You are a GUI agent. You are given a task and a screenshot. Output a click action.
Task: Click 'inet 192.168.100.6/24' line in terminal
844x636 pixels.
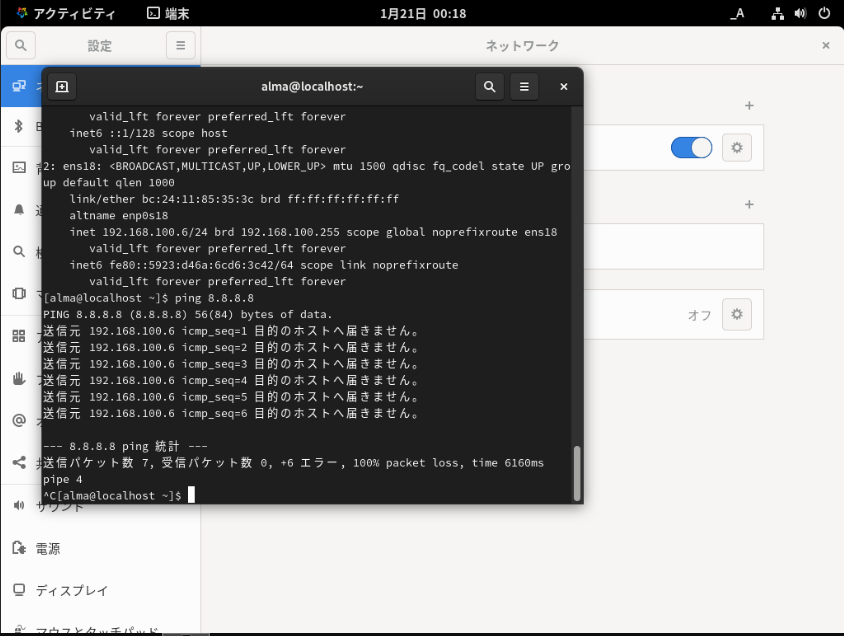[313, 232]
